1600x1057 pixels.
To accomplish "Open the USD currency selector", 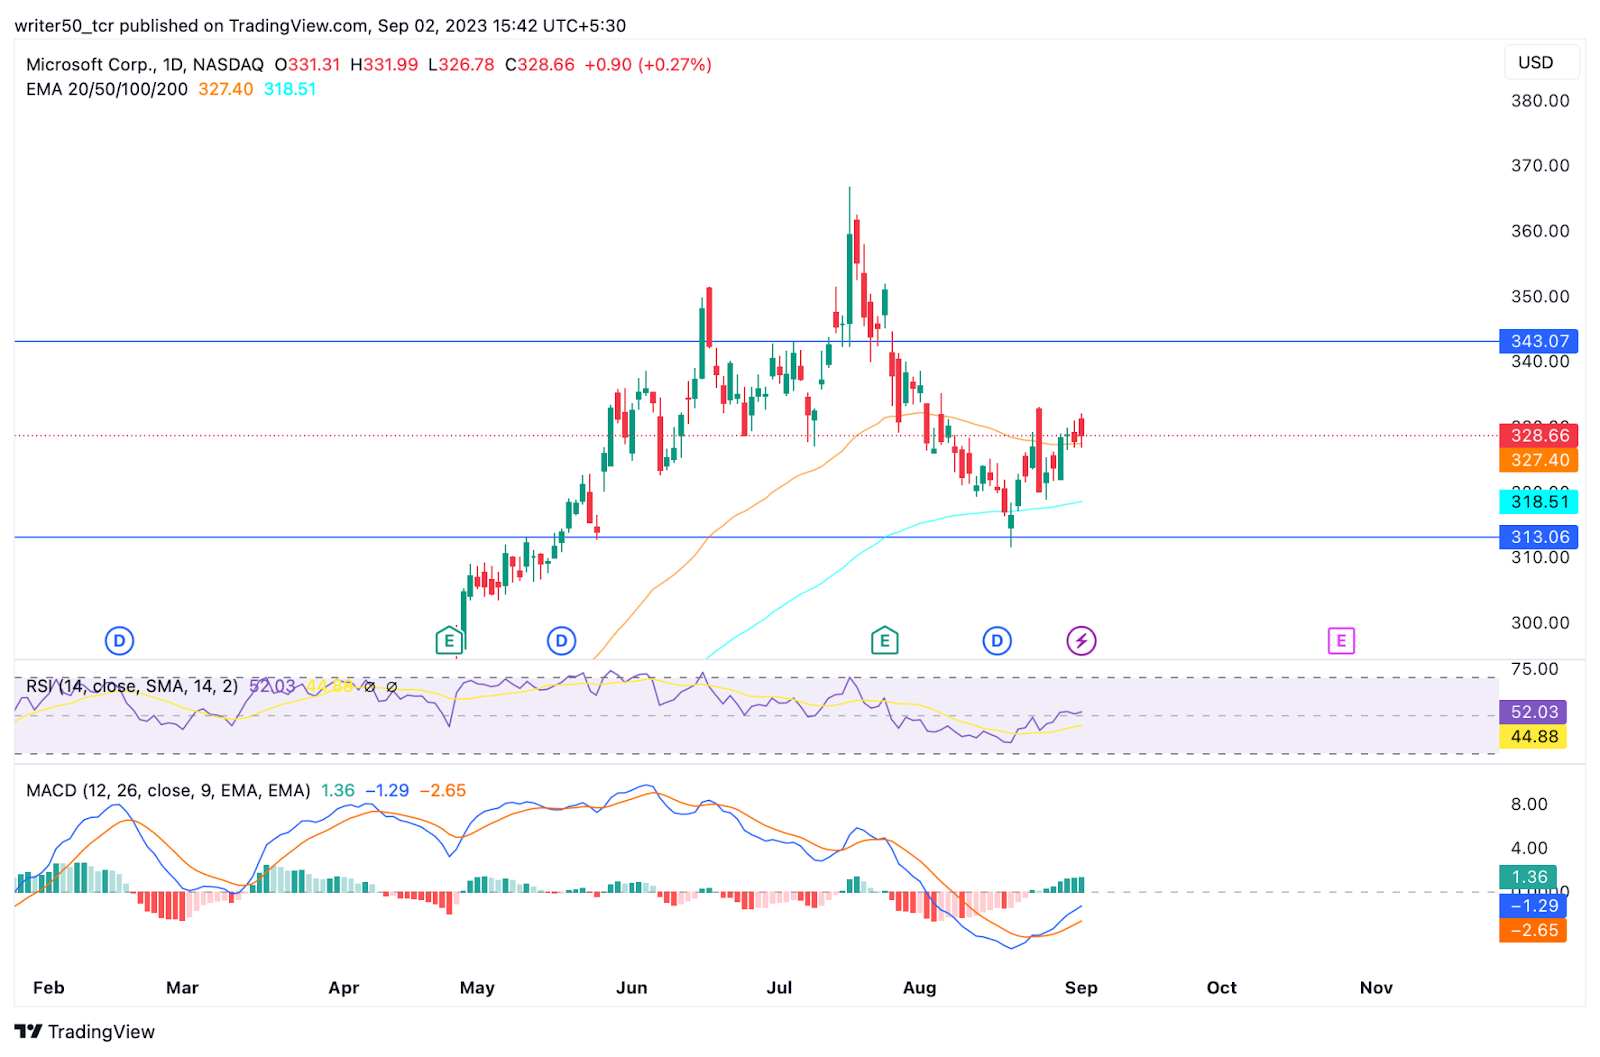I will [x=1542, y=62].
